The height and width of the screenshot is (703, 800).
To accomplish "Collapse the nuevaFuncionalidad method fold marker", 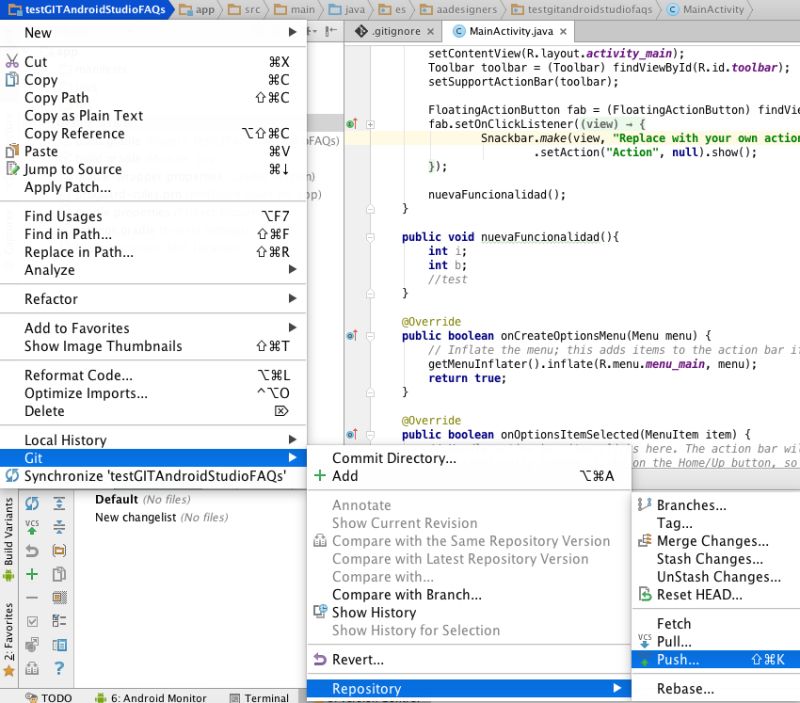I will pos(370,237).
